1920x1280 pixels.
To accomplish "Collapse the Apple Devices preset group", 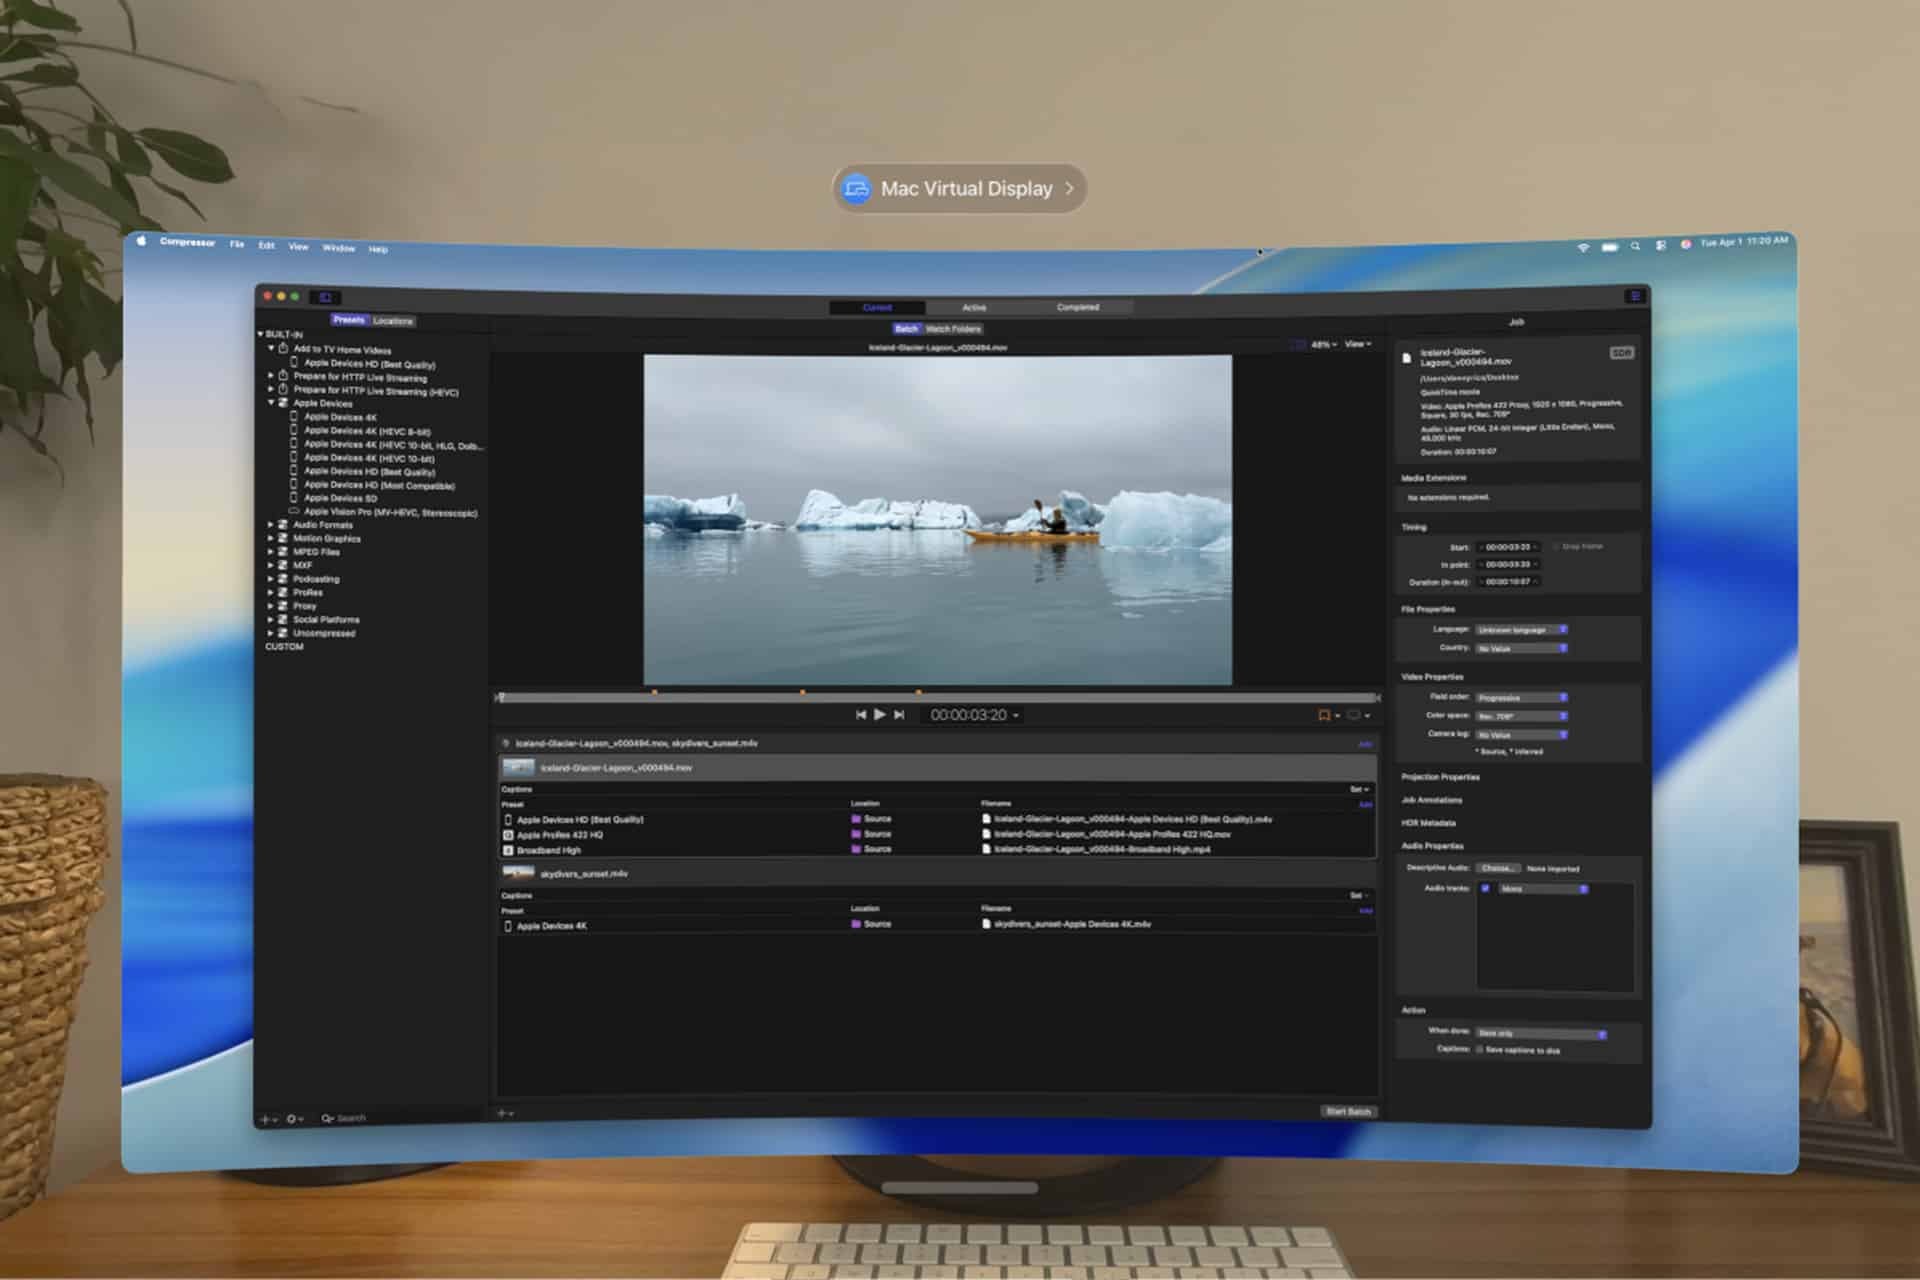I will click(271, 403).
